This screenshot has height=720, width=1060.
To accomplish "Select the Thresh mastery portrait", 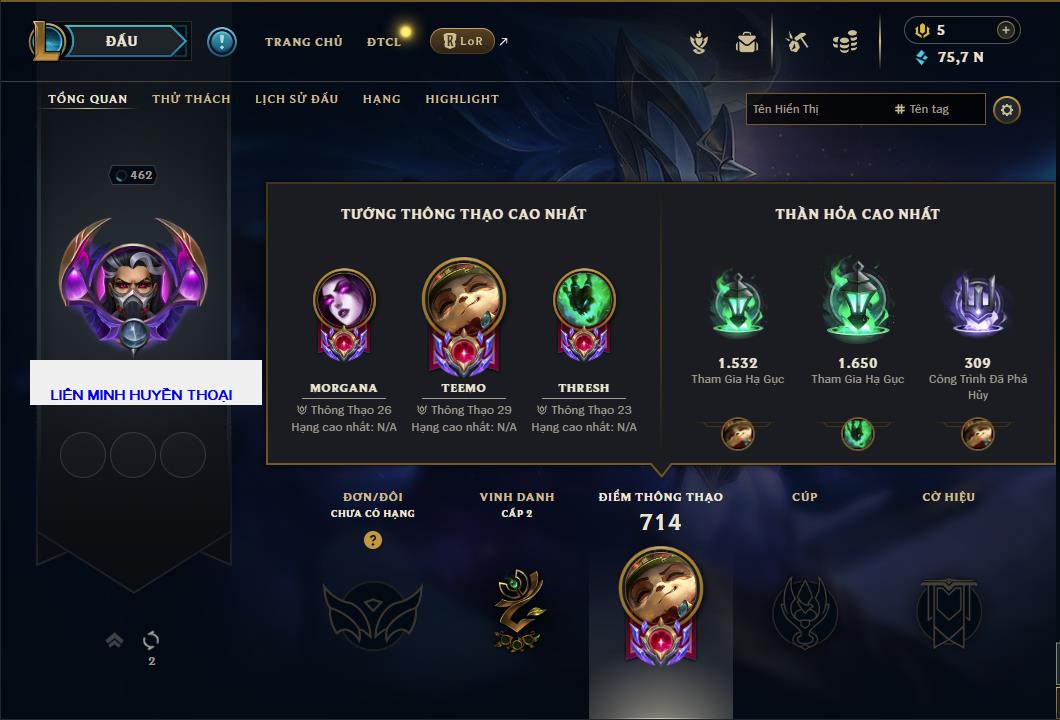I will (x=584, y=314).
